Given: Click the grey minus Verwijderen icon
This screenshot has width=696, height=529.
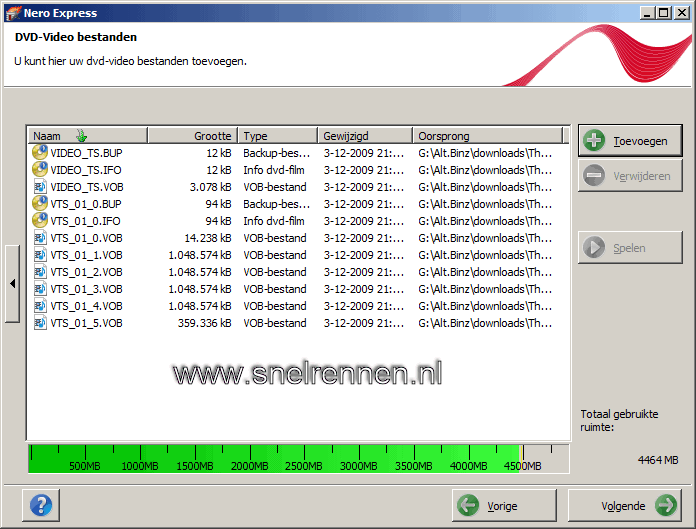Looking at the screenshot, I should (594, 176).
